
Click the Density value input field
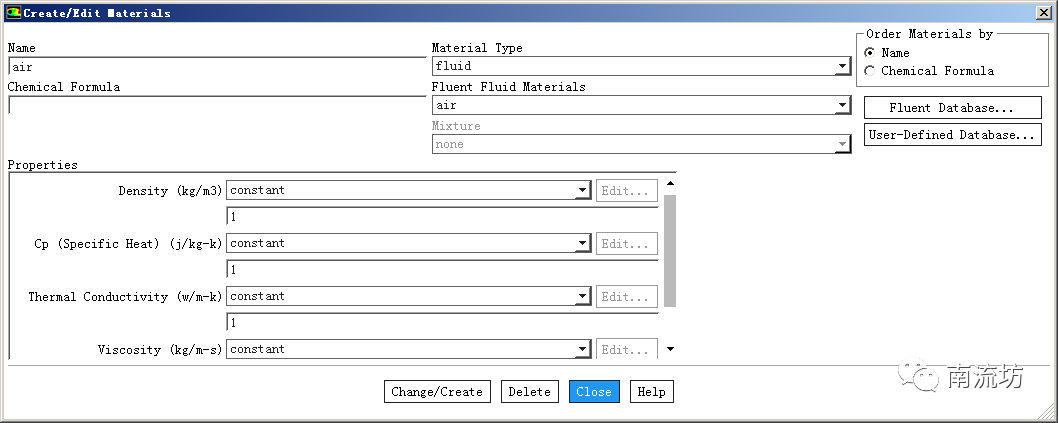442,217
